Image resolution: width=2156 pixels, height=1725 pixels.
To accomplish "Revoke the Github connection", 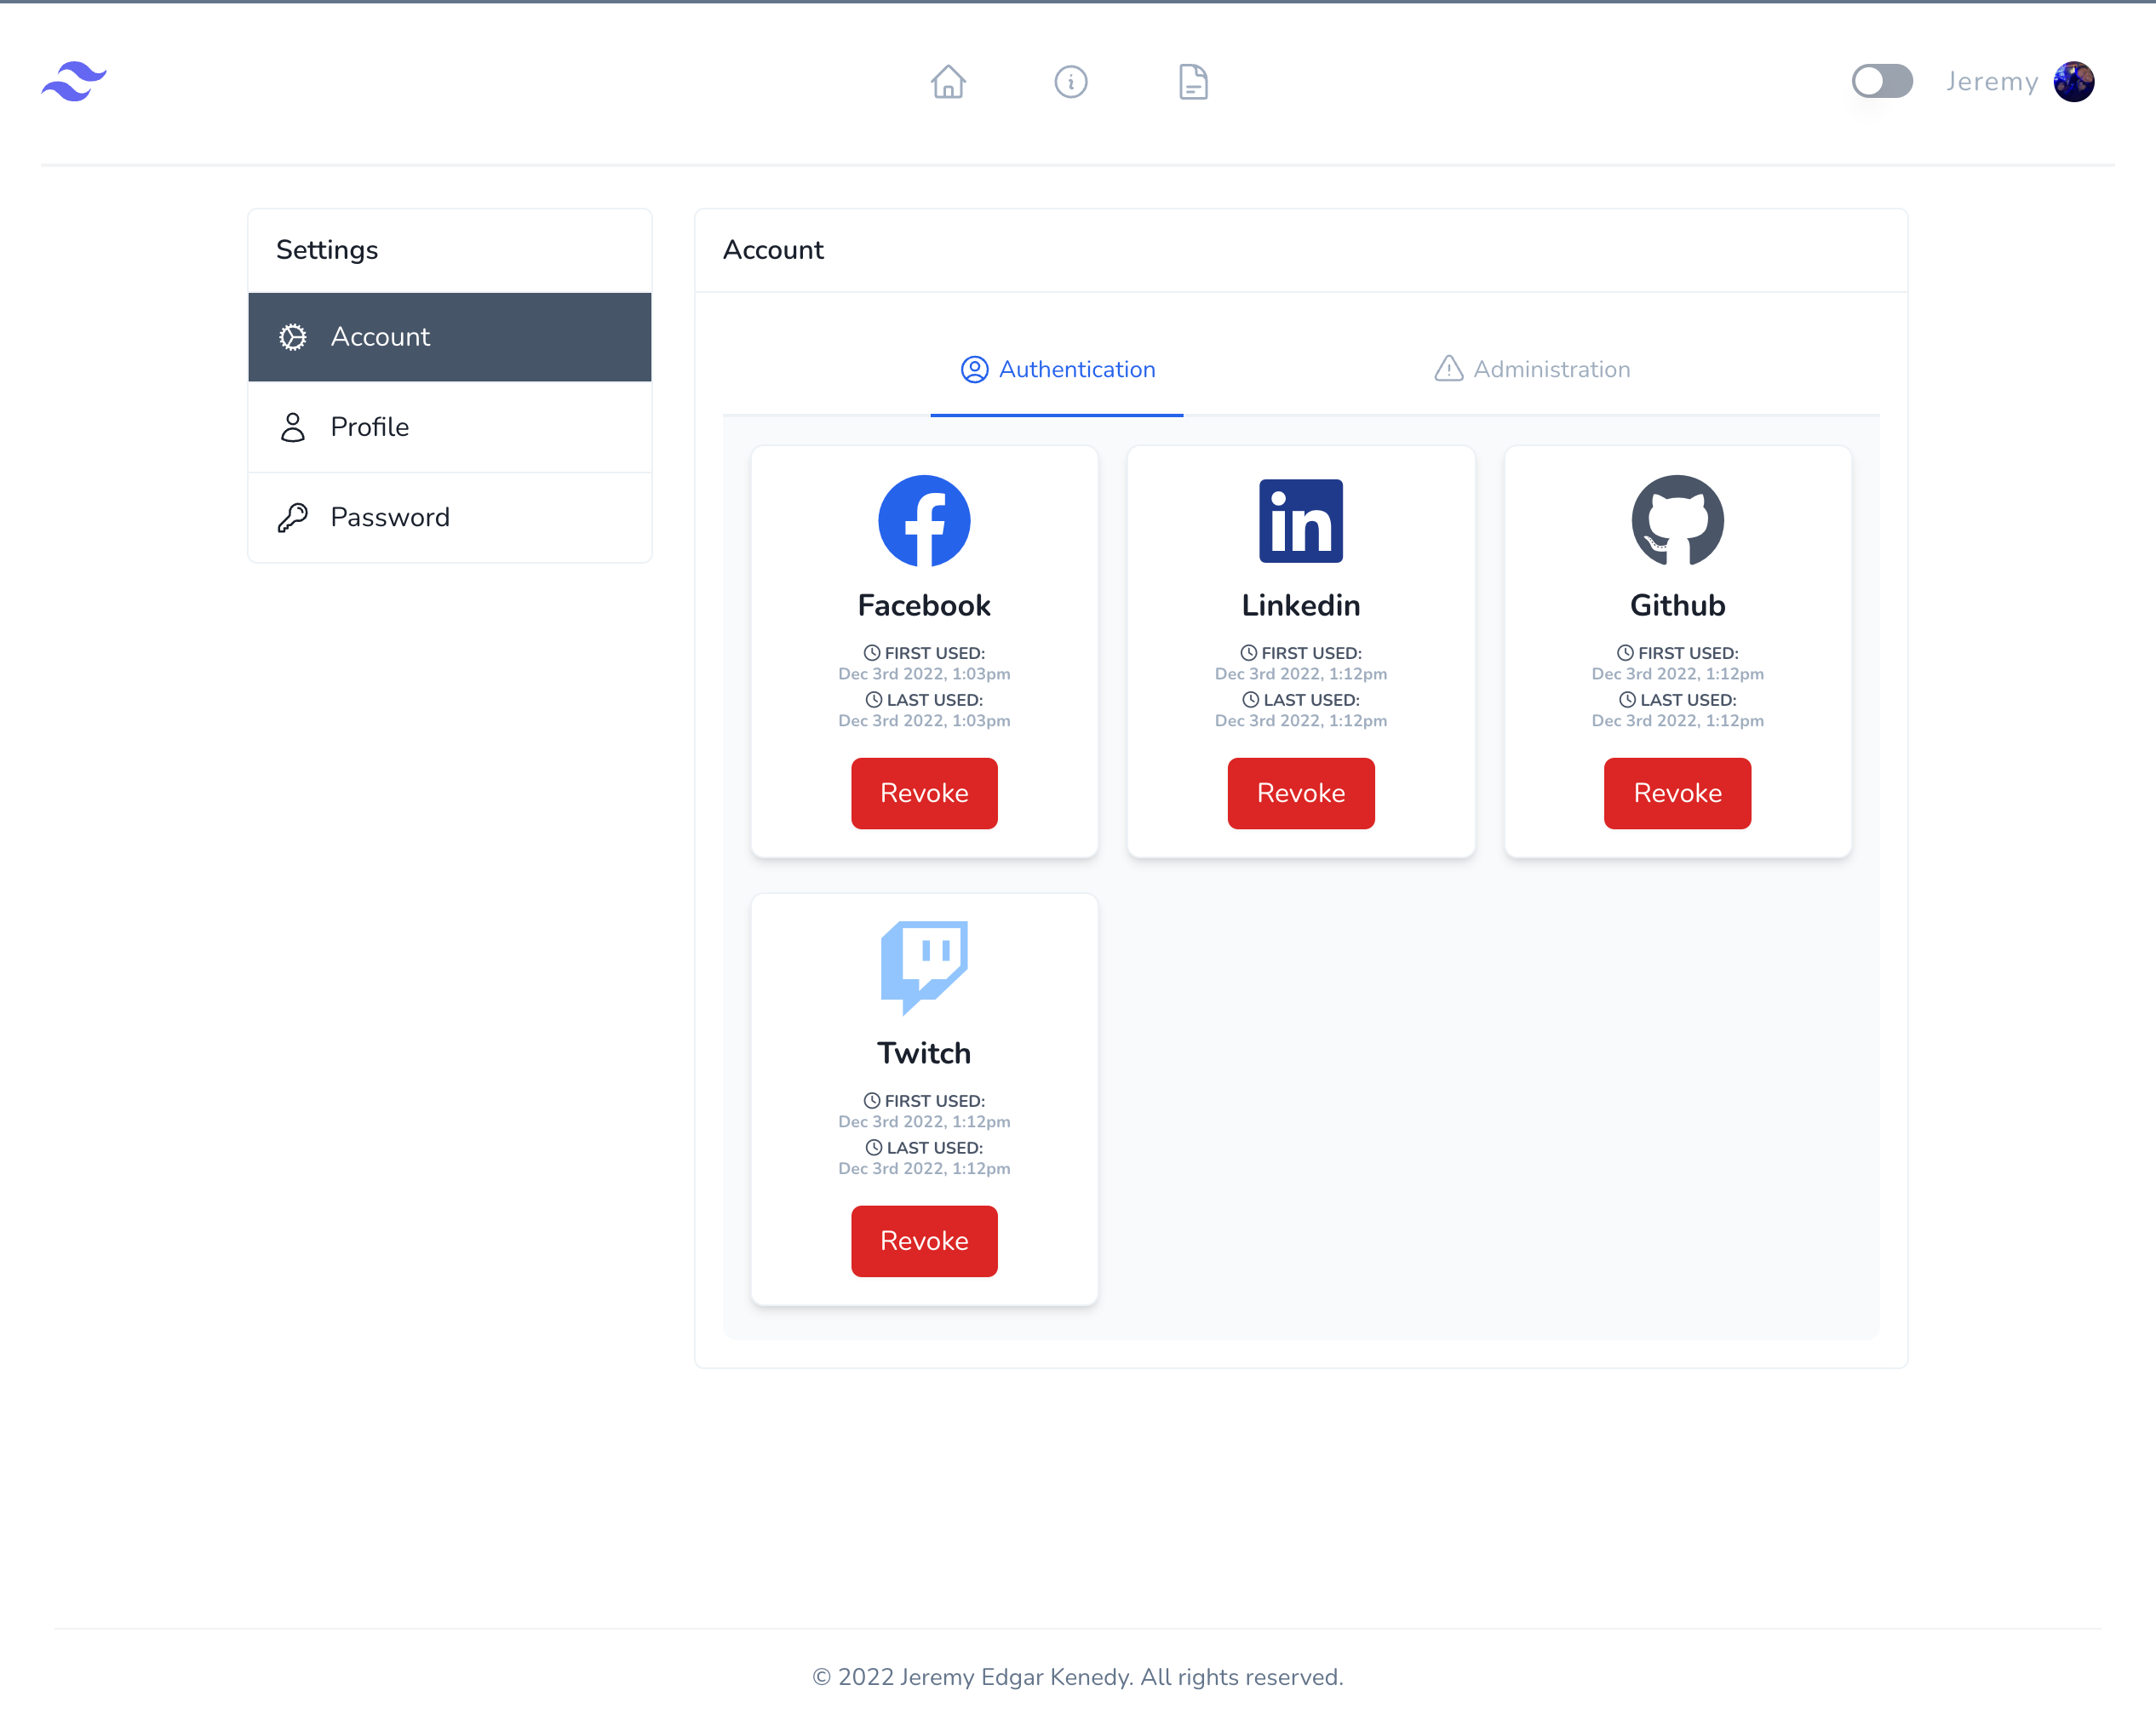I will pyautogui.click(x=1678, y=793).
